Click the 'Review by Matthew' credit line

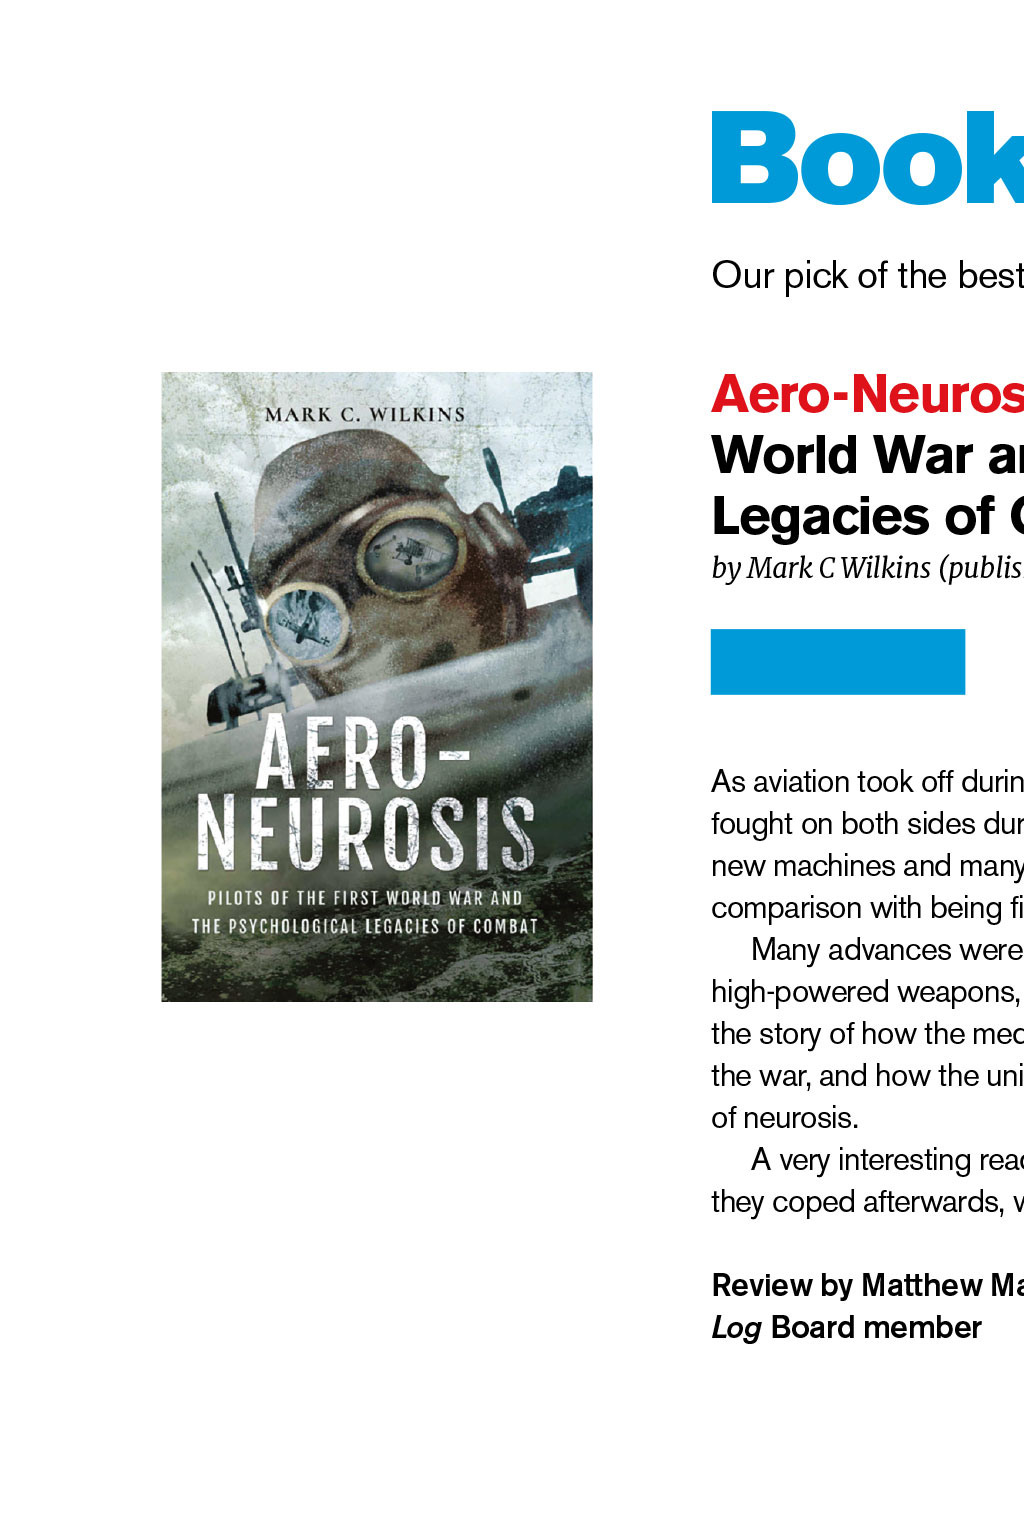[867, 1285]
